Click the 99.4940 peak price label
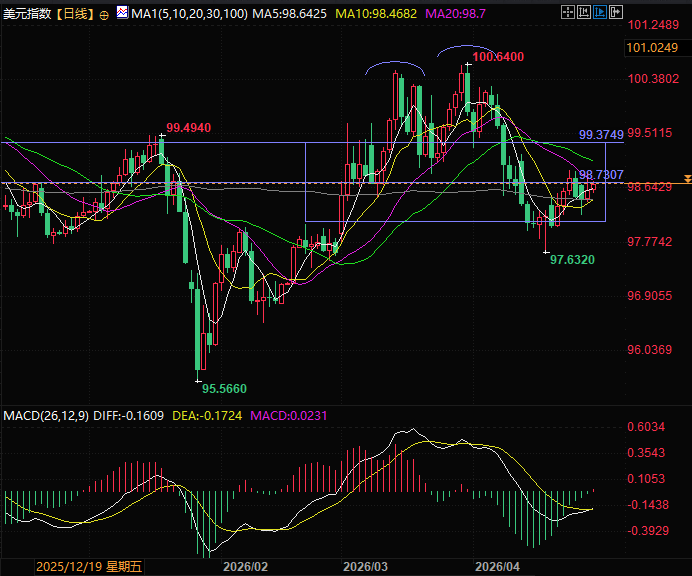The image size is (692, 576). [x=188, y=128]
